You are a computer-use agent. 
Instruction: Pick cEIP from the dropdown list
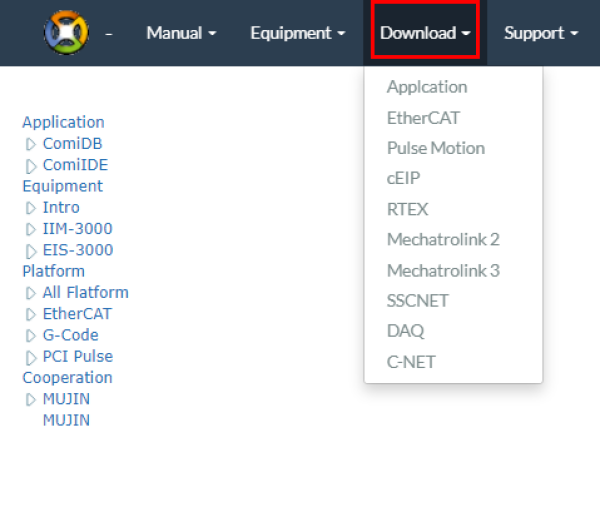[404, 178]
